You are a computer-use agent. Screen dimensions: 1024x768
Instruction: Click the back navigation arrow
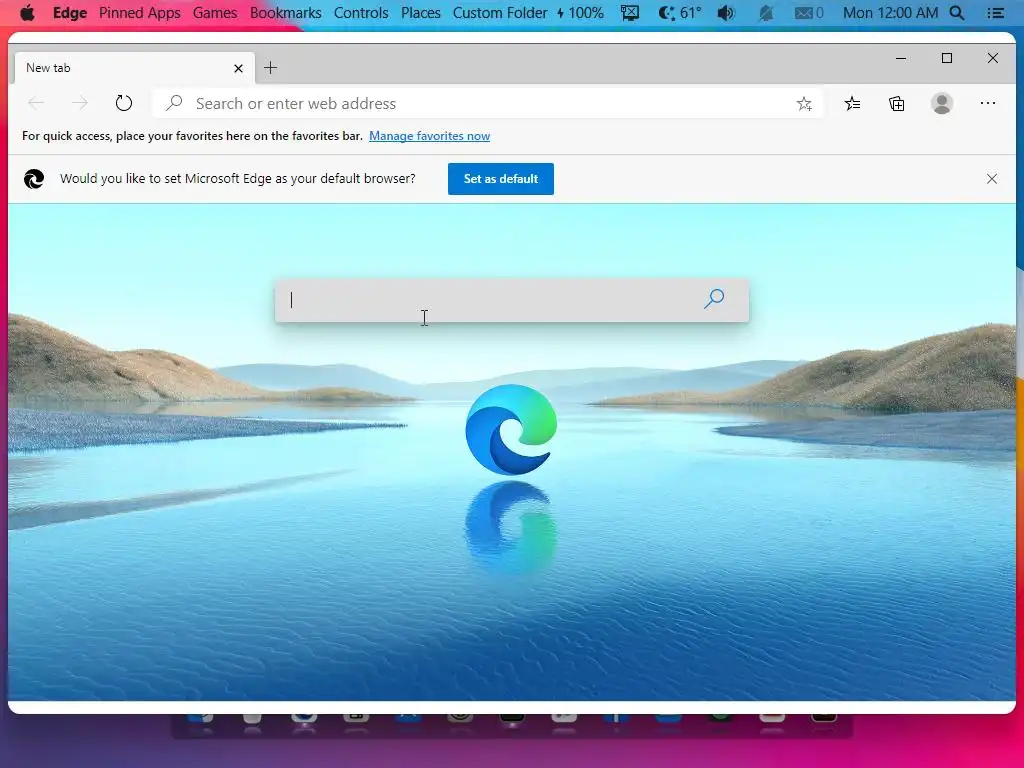click(x=36, y=103)
